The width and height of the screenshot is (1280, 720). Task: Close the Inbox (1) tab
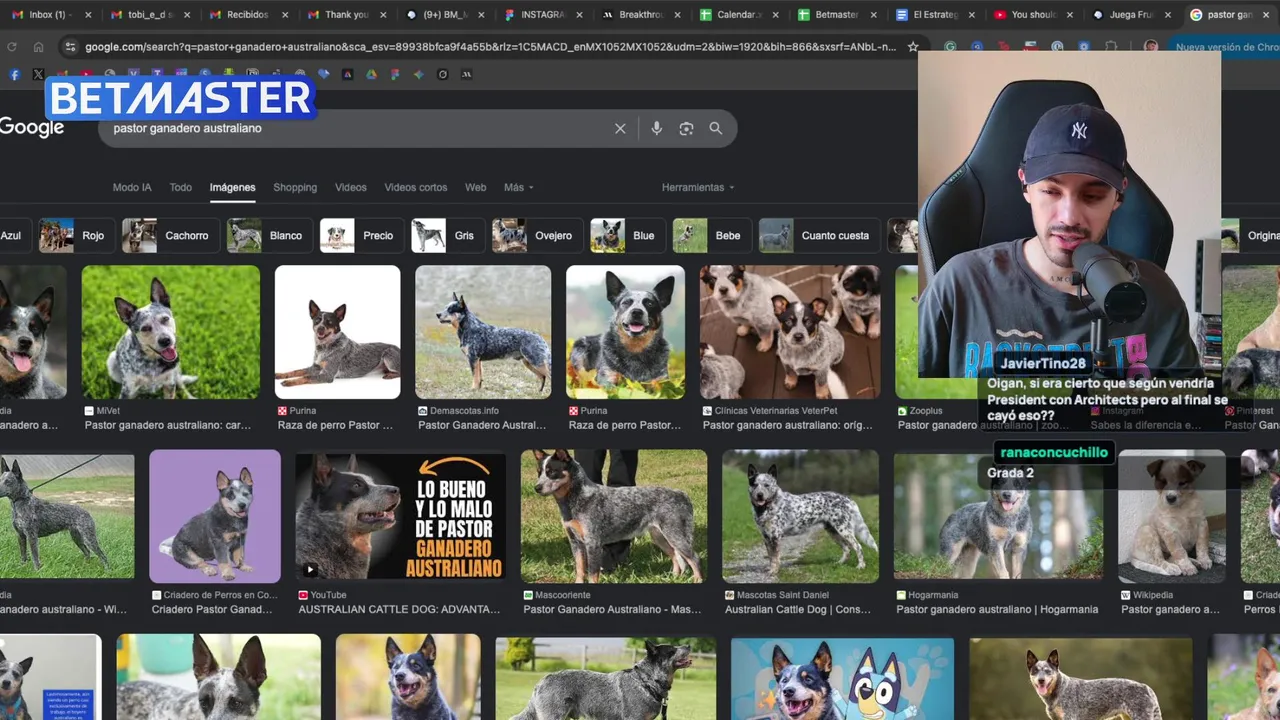pos(88,15)
